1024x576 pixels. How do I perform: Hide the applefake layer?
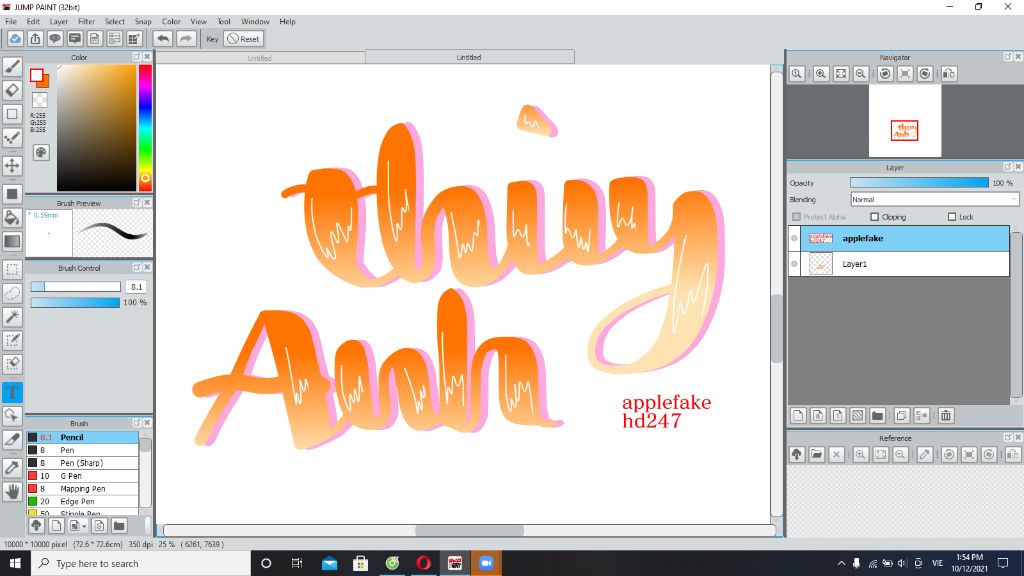tap(795, 238)
